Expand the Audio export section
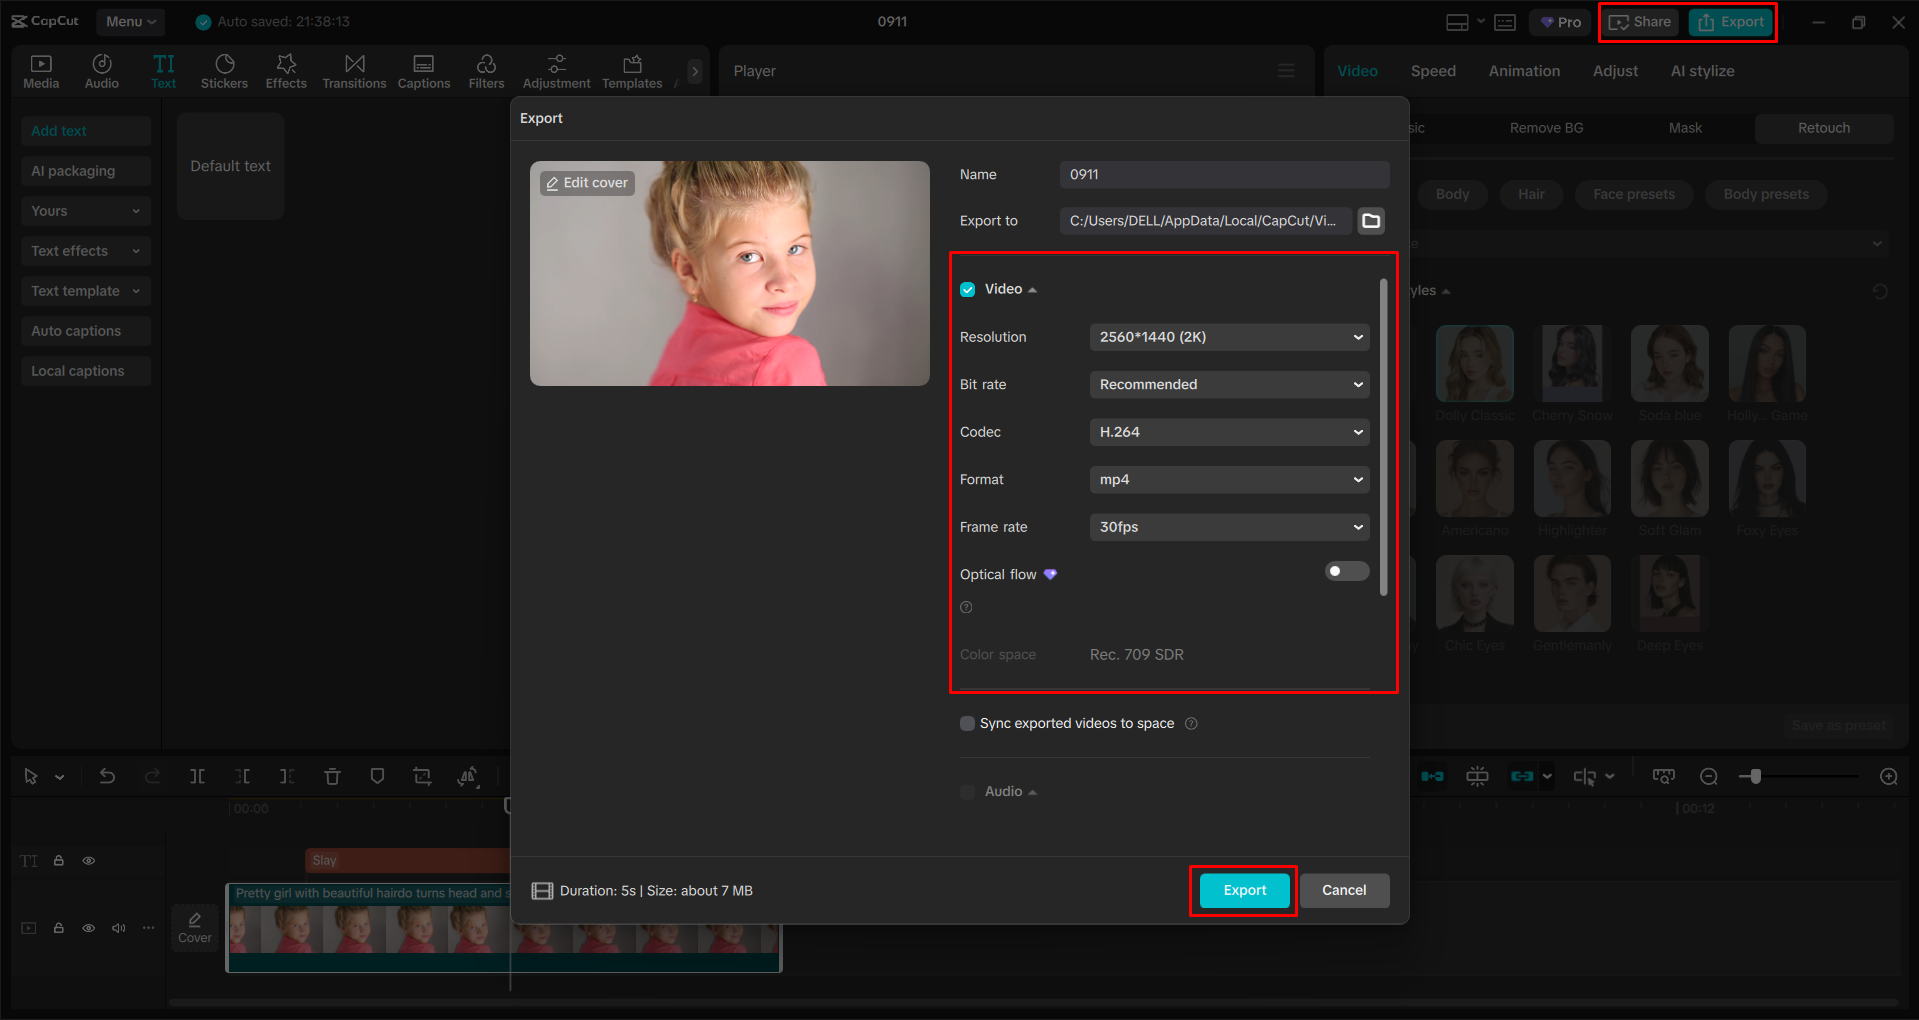 click(x=1031, y=791)
